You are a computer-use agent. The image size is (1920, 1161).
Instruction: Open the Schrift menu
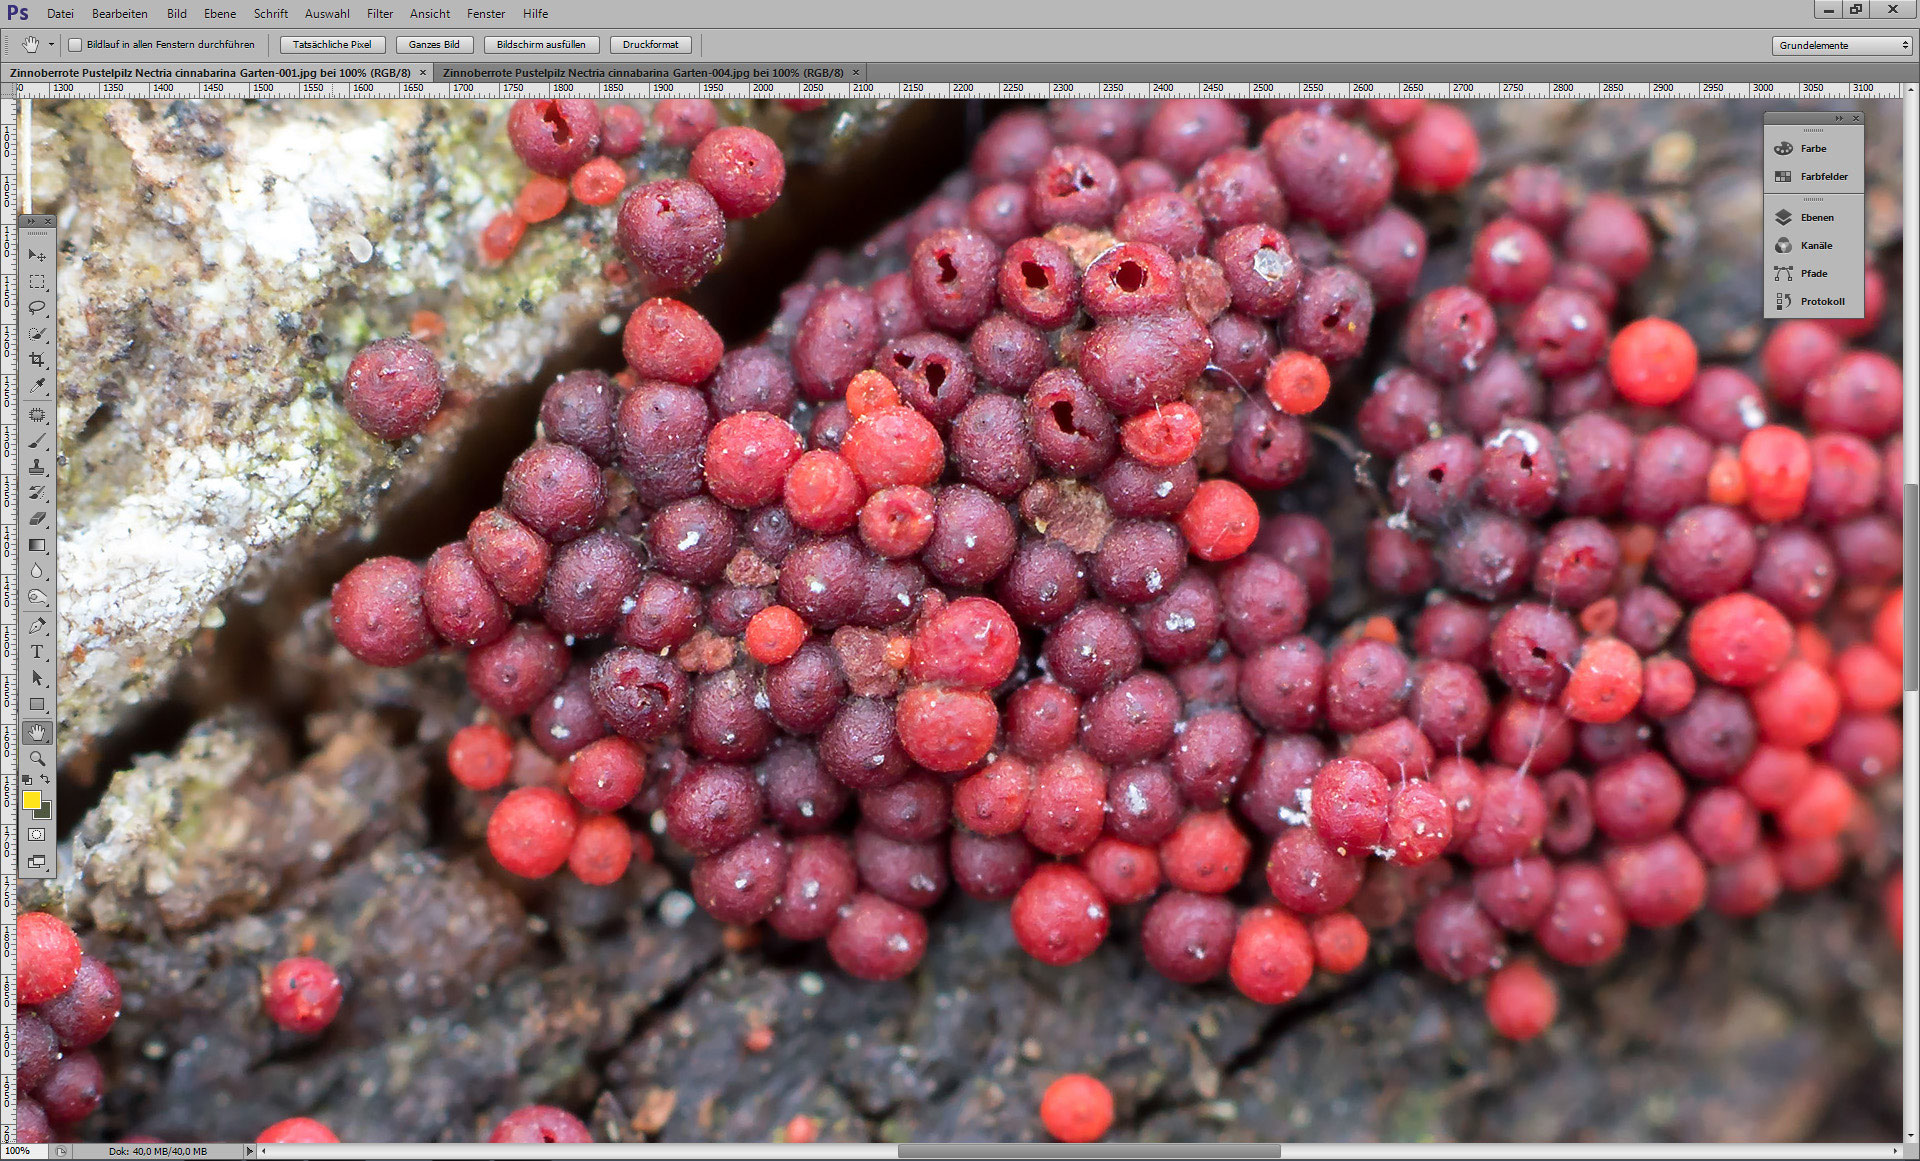(x=271, y=13)
